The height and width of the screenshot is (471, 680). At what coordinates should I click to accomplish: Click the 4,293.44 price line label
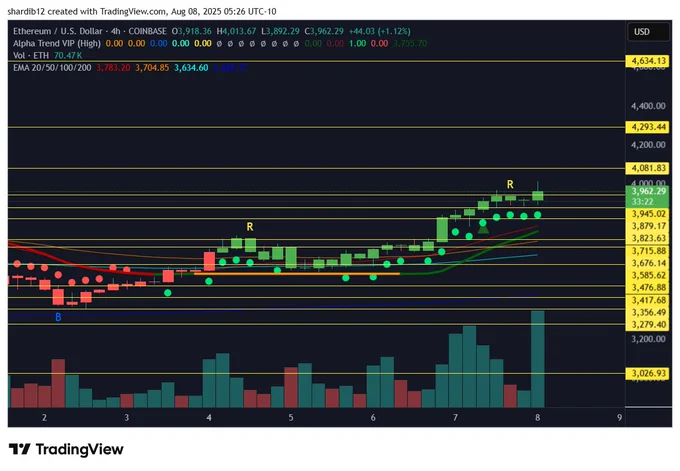tap(648, 127)
